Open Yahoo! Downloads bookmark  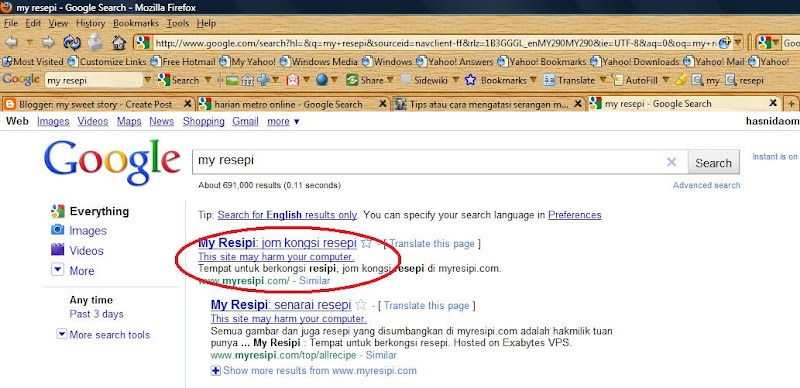(634, 62)
